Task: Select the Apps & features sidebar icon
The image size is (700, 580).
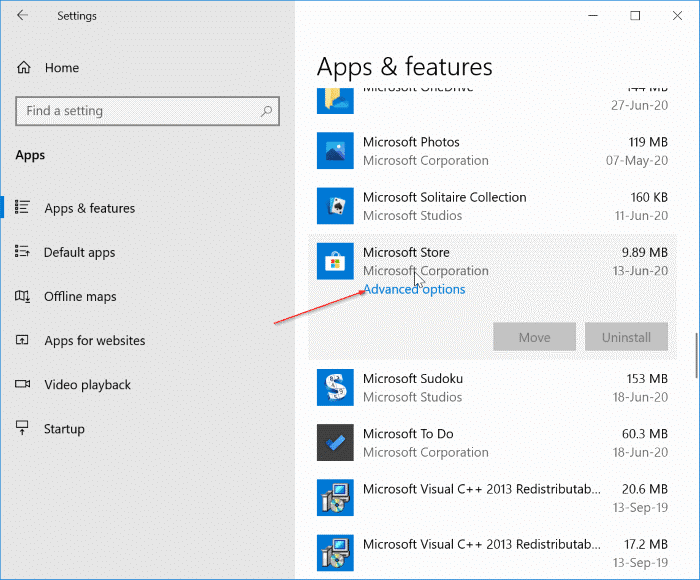Action: coord(22,207)
